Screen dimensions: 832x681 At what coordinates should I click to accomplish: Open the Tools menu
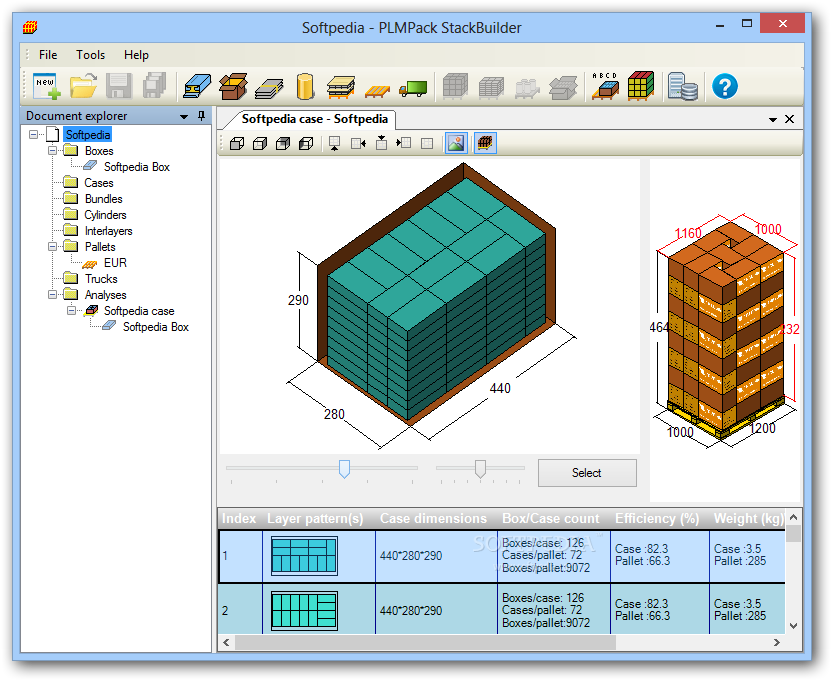90,55
